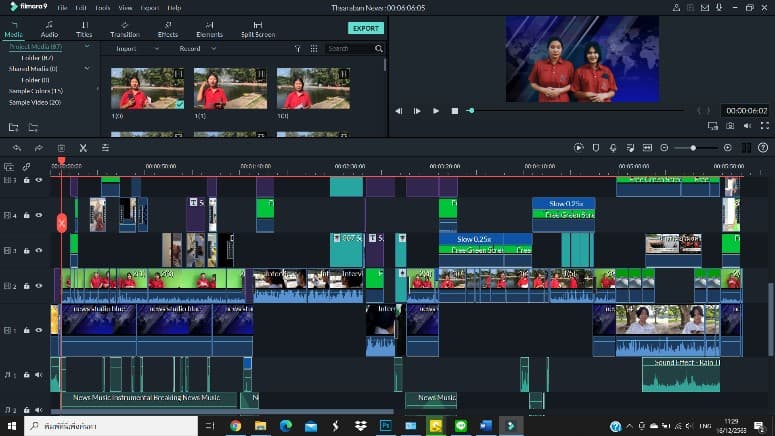Image resolution: width=775 pixels, height=436 pixels.
Task: Hide video track 2 with its eye icon
Action: point(39,286)
